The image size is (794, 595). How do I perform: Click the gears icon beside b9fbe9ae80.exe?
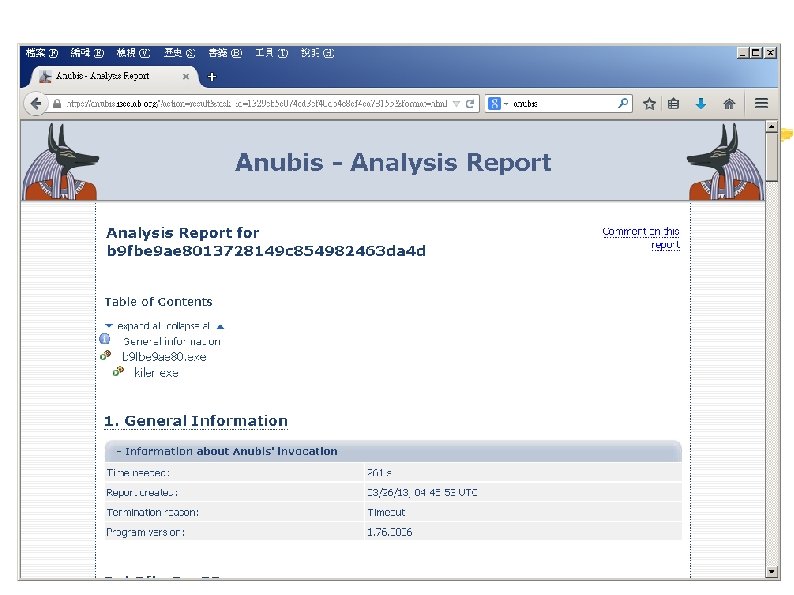coord(105,355)
